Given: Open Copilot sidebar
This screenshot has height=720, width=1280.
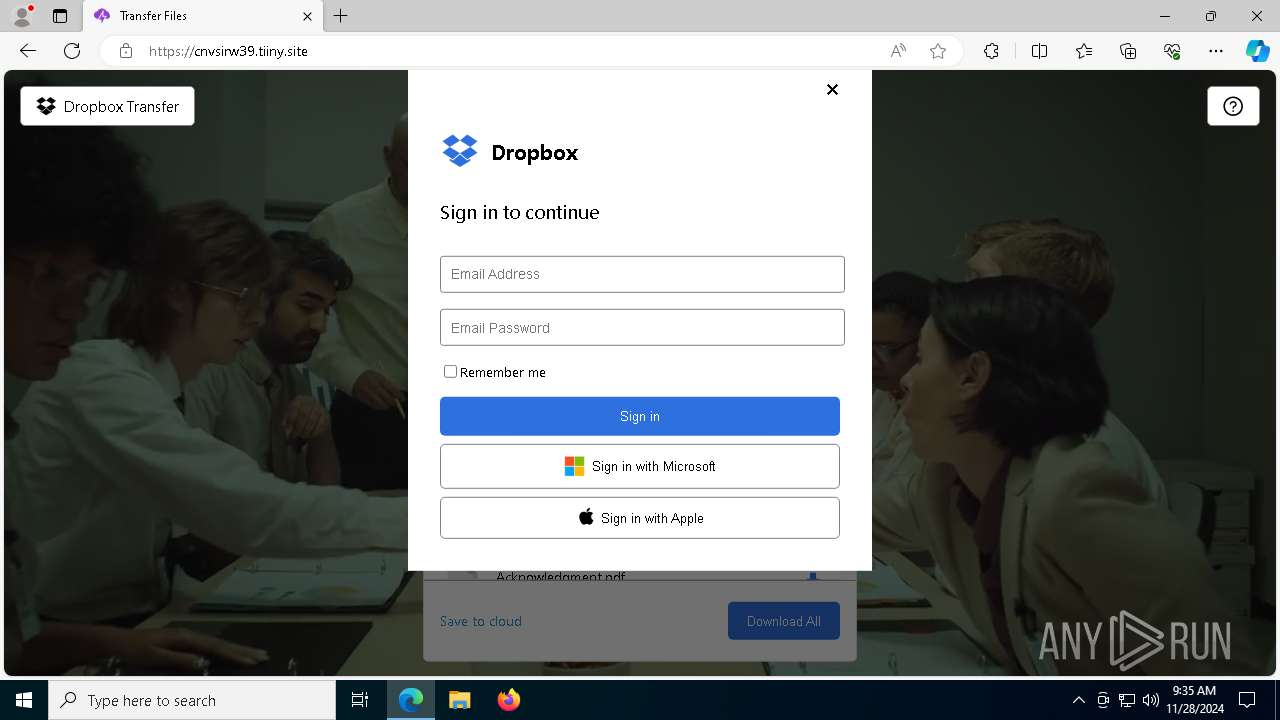Looking at the screenshot, I should click(x=1257, y=51).
